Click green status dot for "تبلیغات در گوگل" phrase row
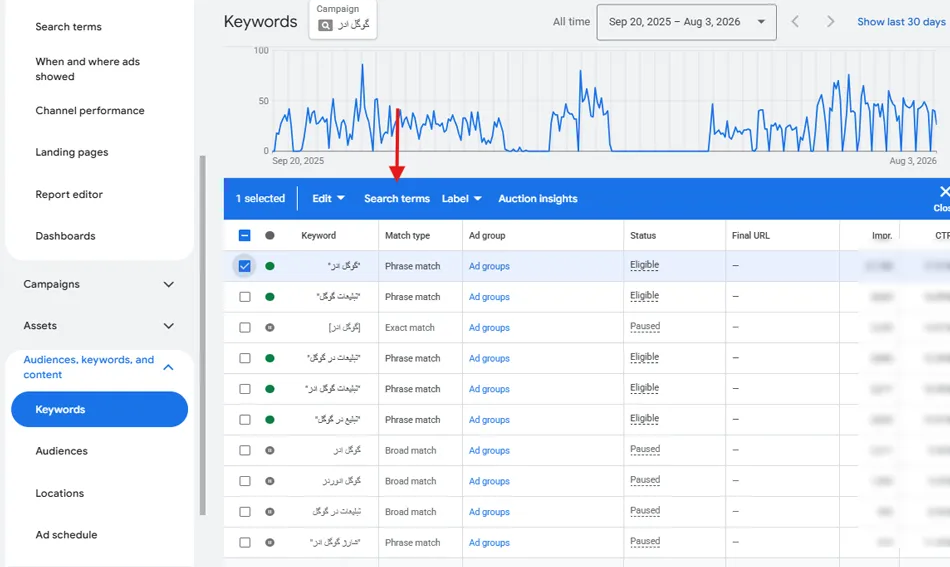 coord(270,358)
